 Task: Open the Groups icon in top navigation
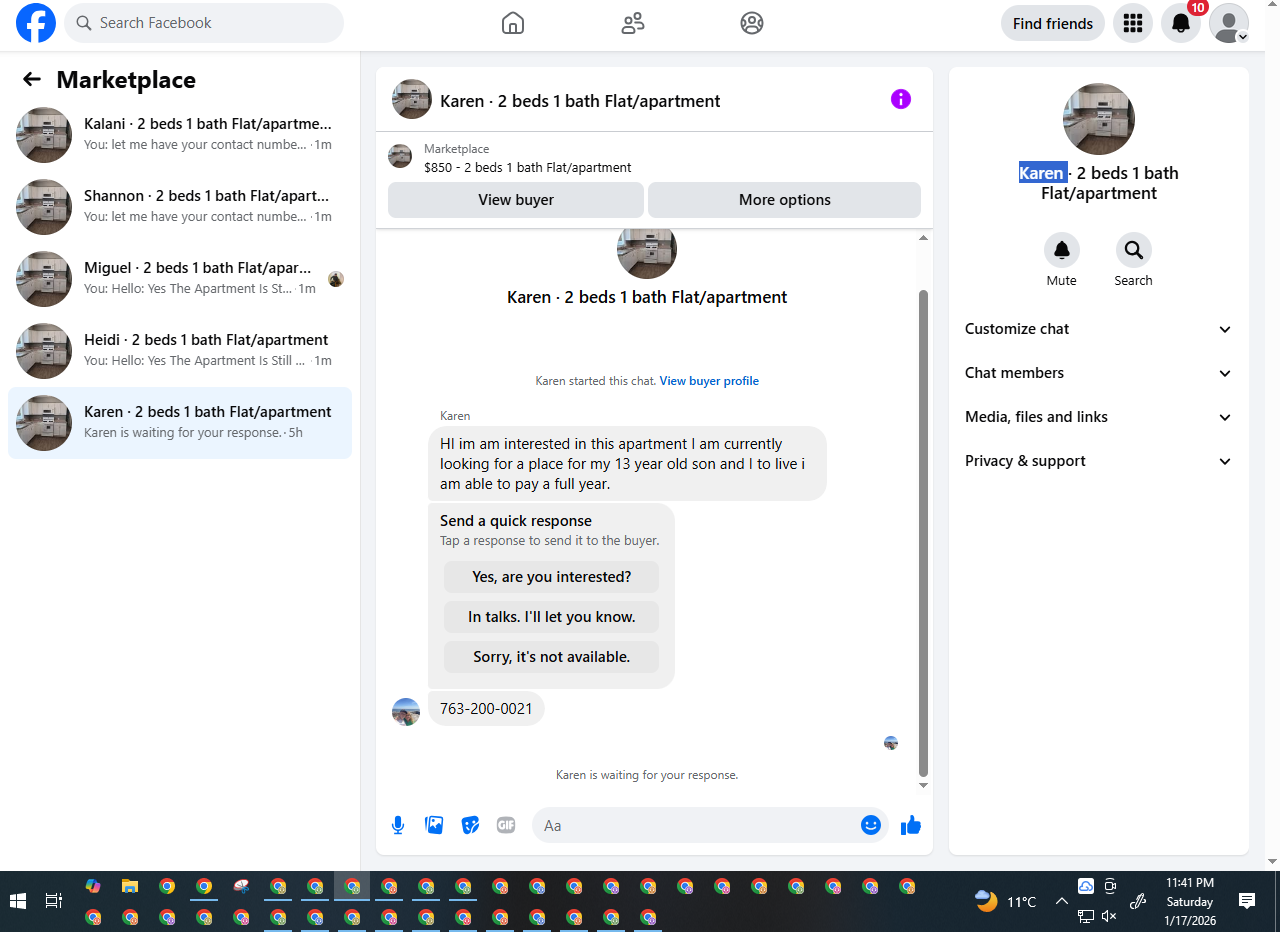coord(752,23)
